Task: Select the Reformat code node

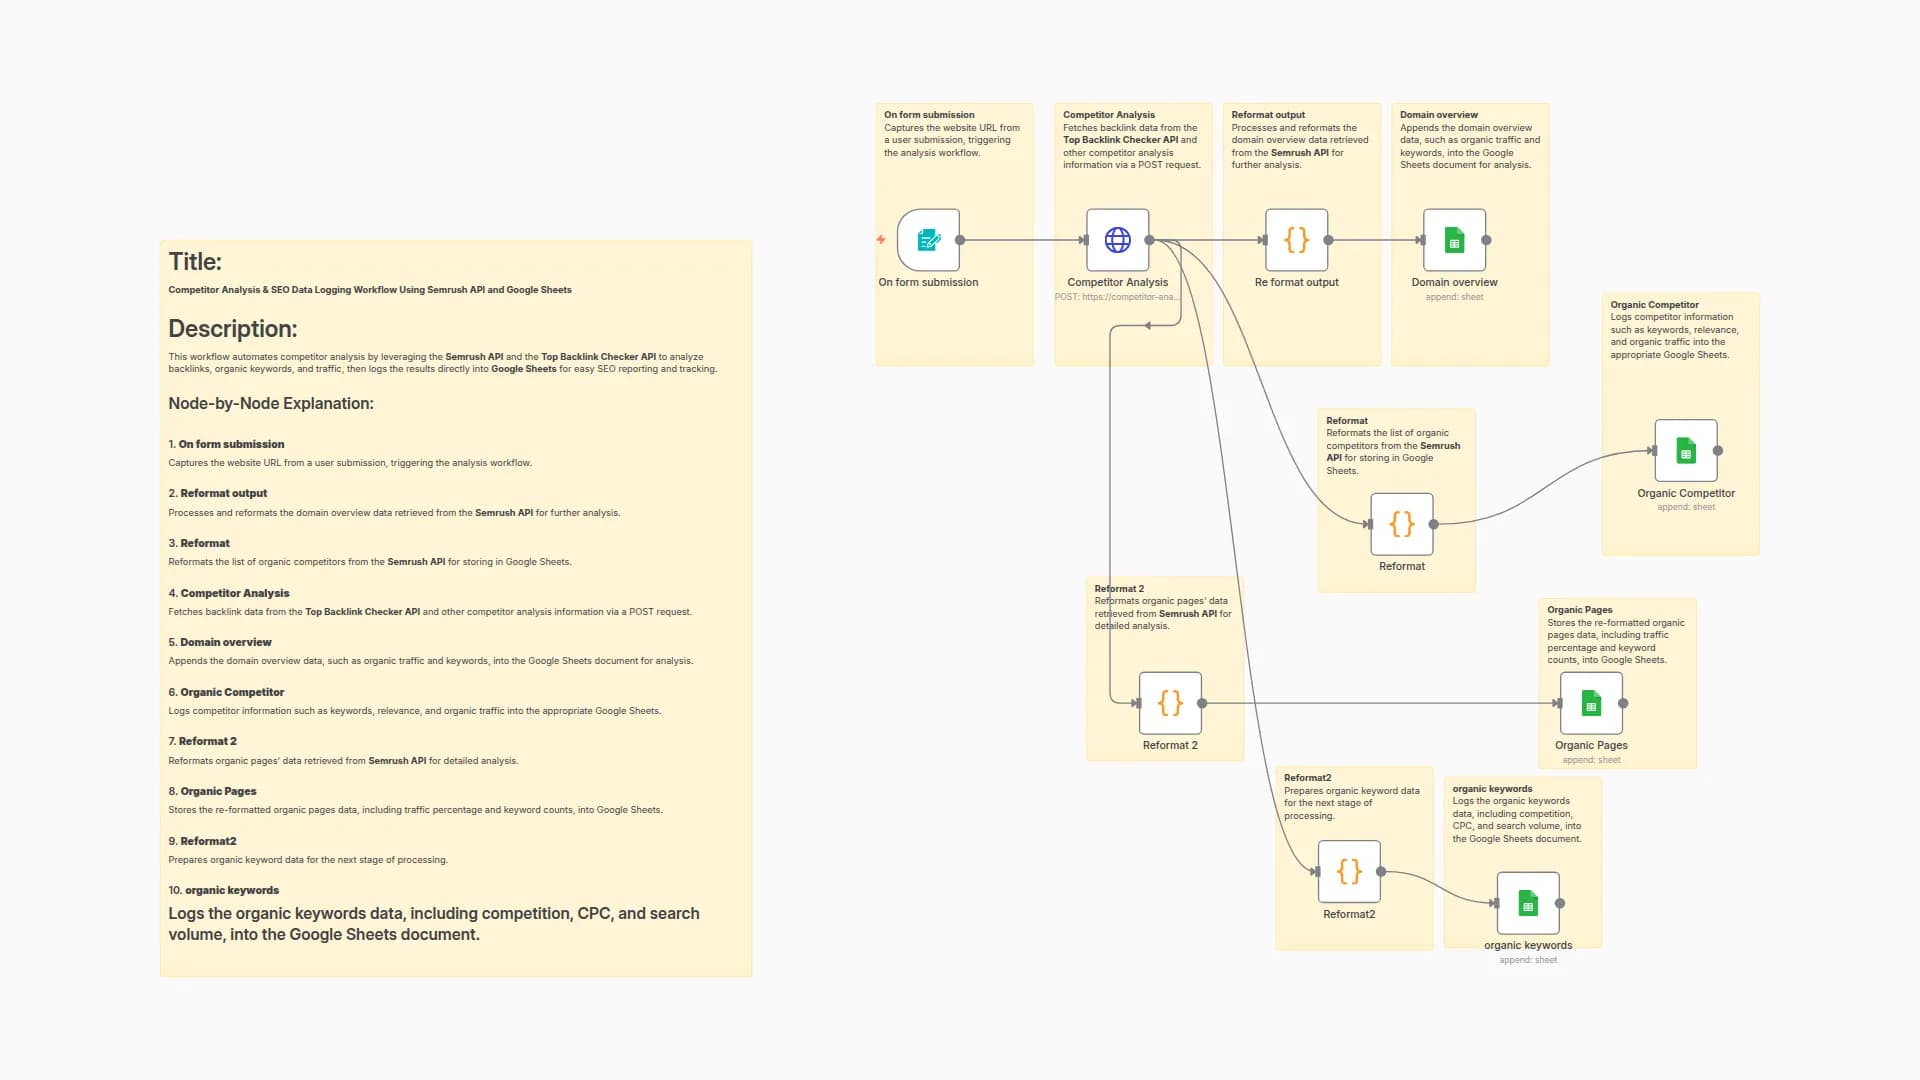Action: pyautogui.click(x=1401, y=524)
